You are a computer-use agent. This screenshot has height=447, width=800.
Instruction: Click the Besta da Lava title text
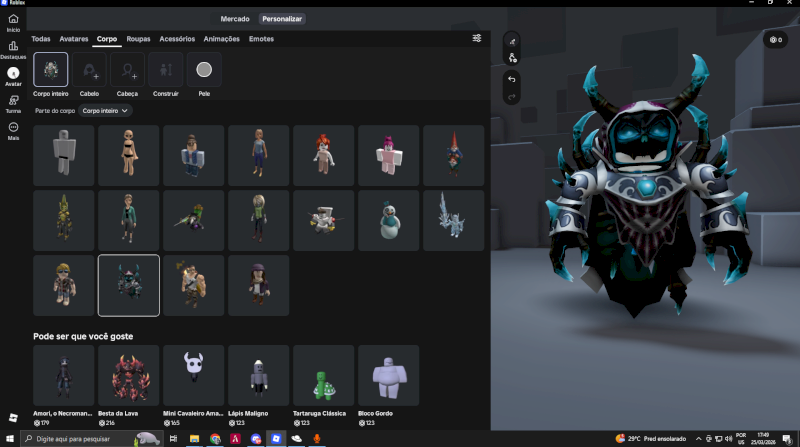tap(118, 413)
